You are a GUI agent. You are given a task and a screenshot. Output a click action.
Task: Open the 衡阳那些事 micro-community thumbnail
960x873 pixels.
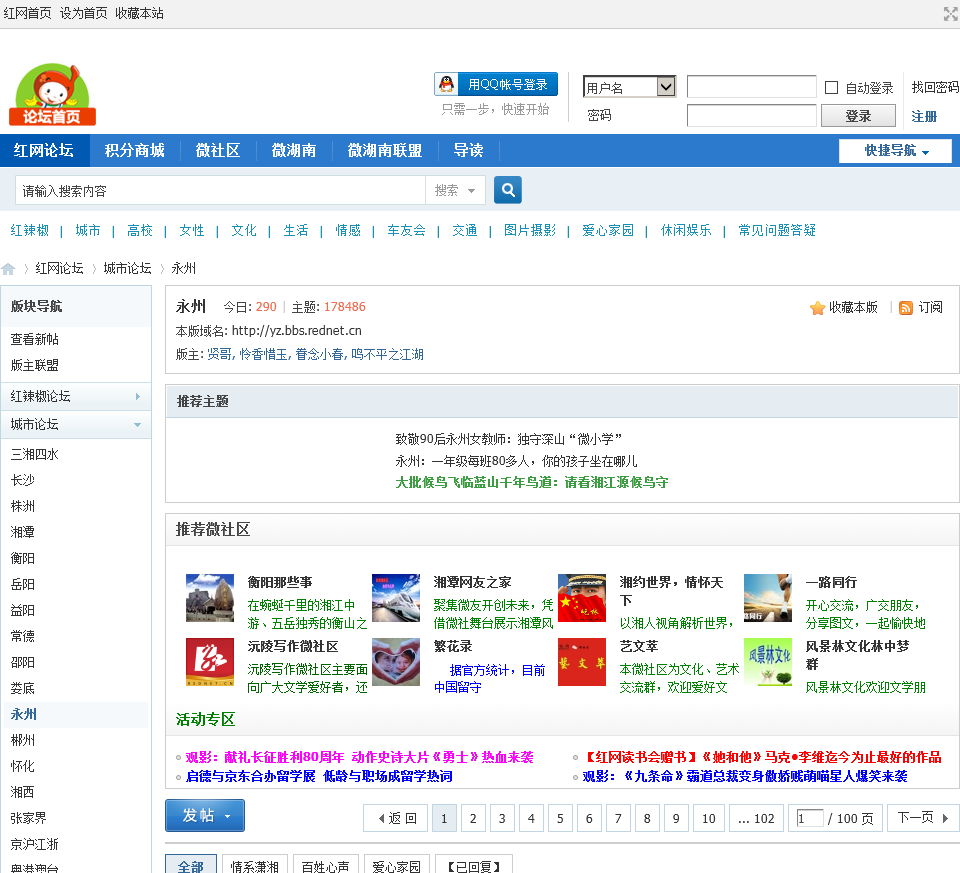coord(210,598)
